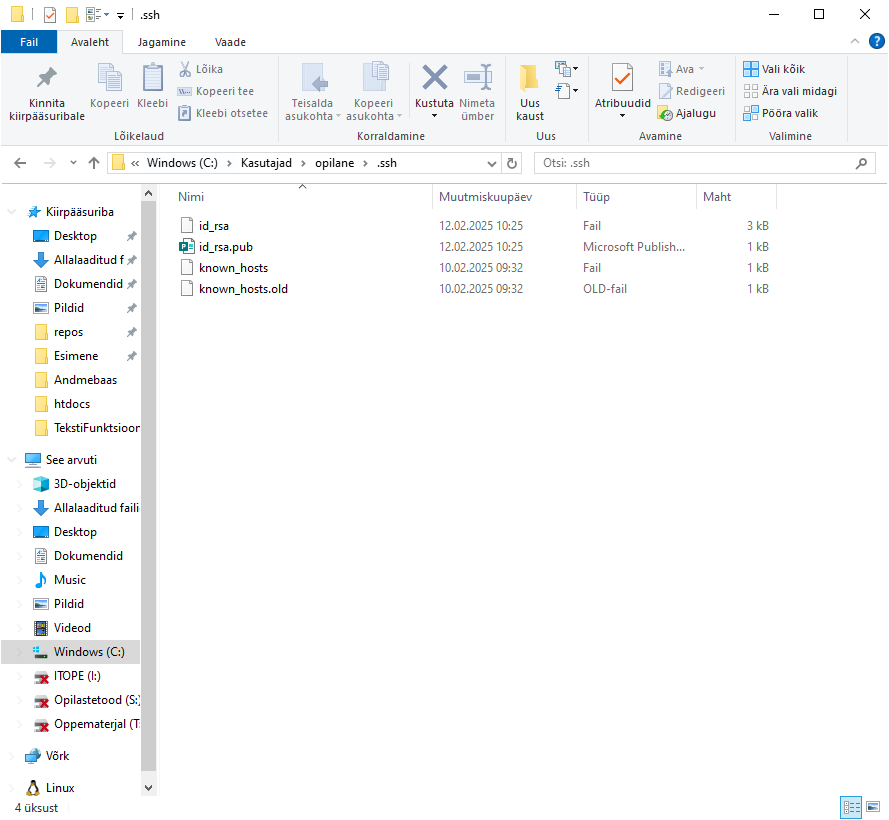Open Esimene pinned folder
The image size is (889, 820).
tap(76, 356)
